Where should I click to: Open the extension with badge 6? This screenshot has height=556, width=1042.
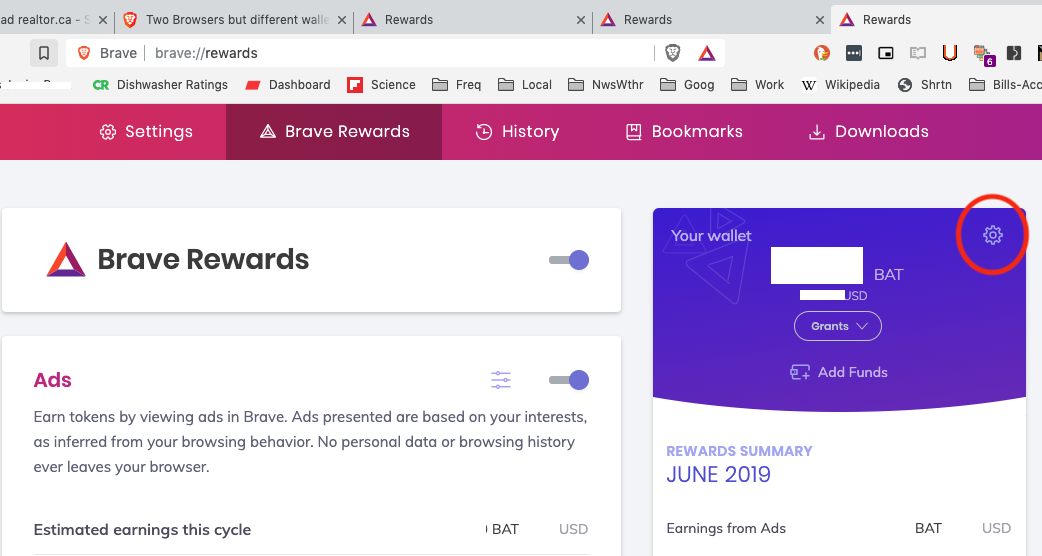coord(983,54)
